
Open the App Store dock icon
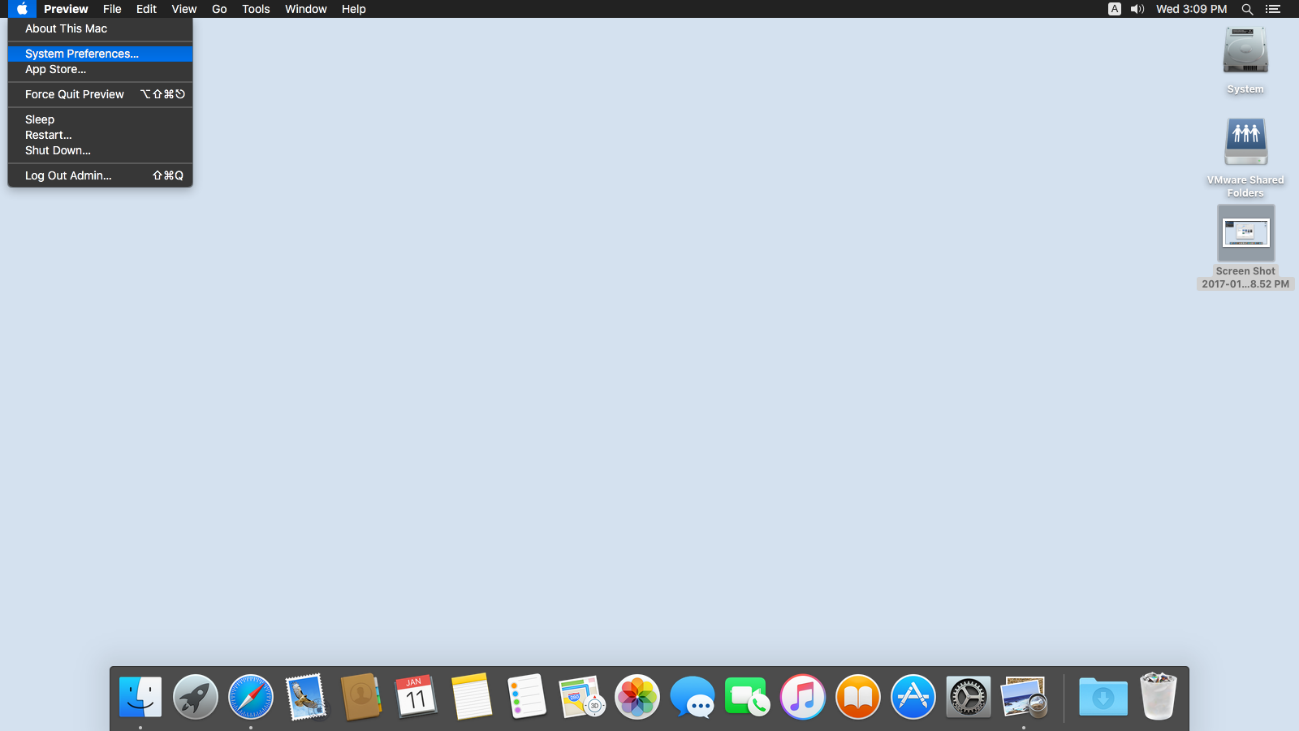913,697
